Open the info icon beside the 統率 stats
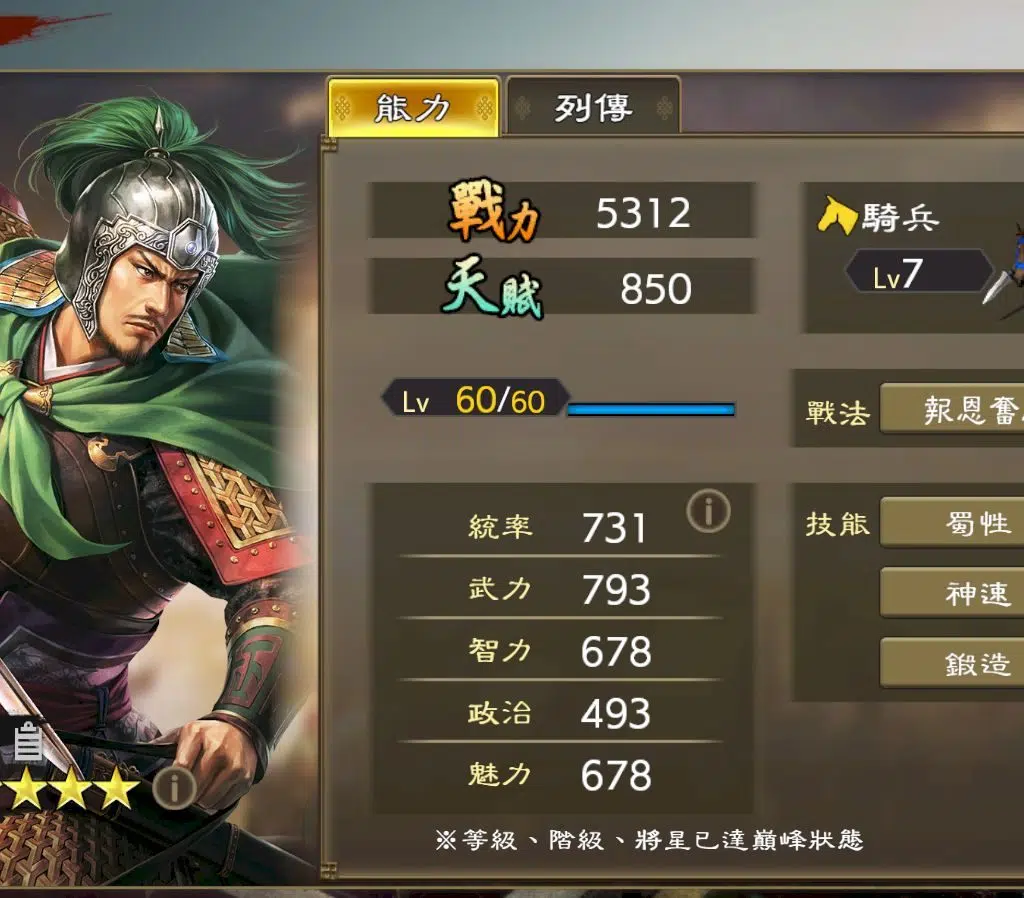 pos(708,511)
